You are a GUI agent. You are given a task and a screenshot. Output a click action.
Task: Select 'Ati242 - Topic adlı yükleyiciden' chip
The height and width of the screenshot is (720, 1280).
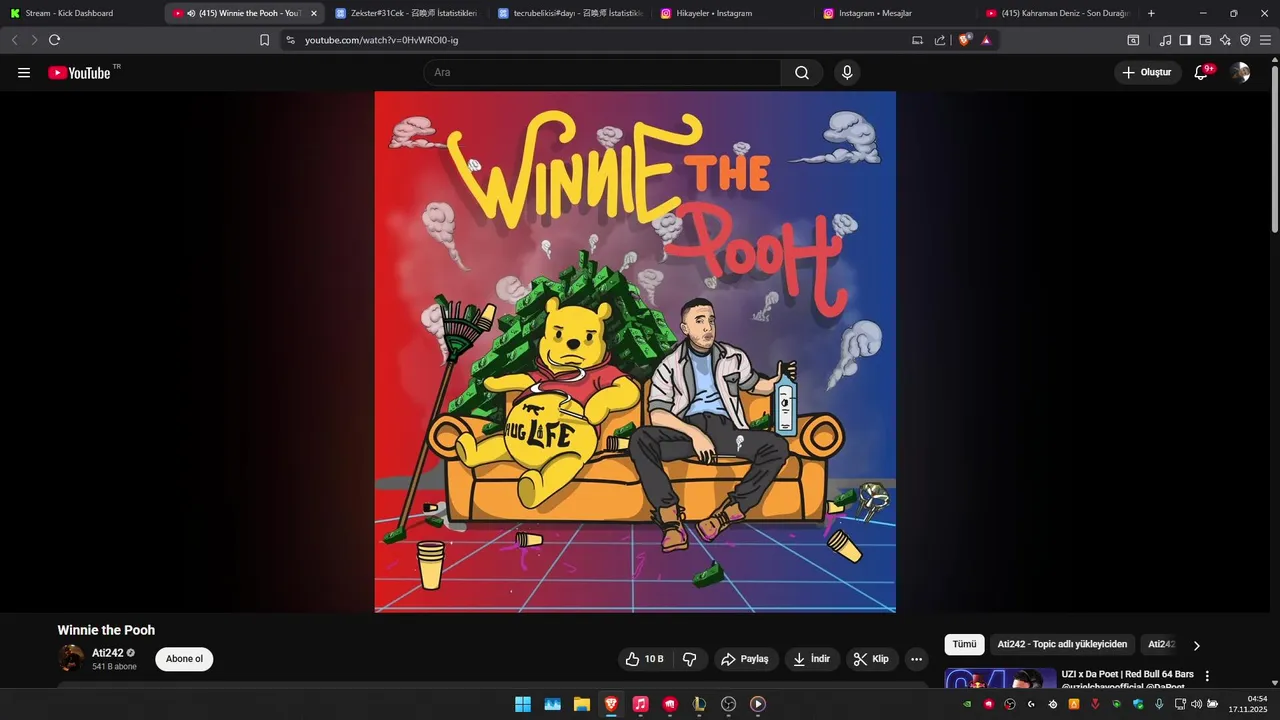click(1062, 645)
